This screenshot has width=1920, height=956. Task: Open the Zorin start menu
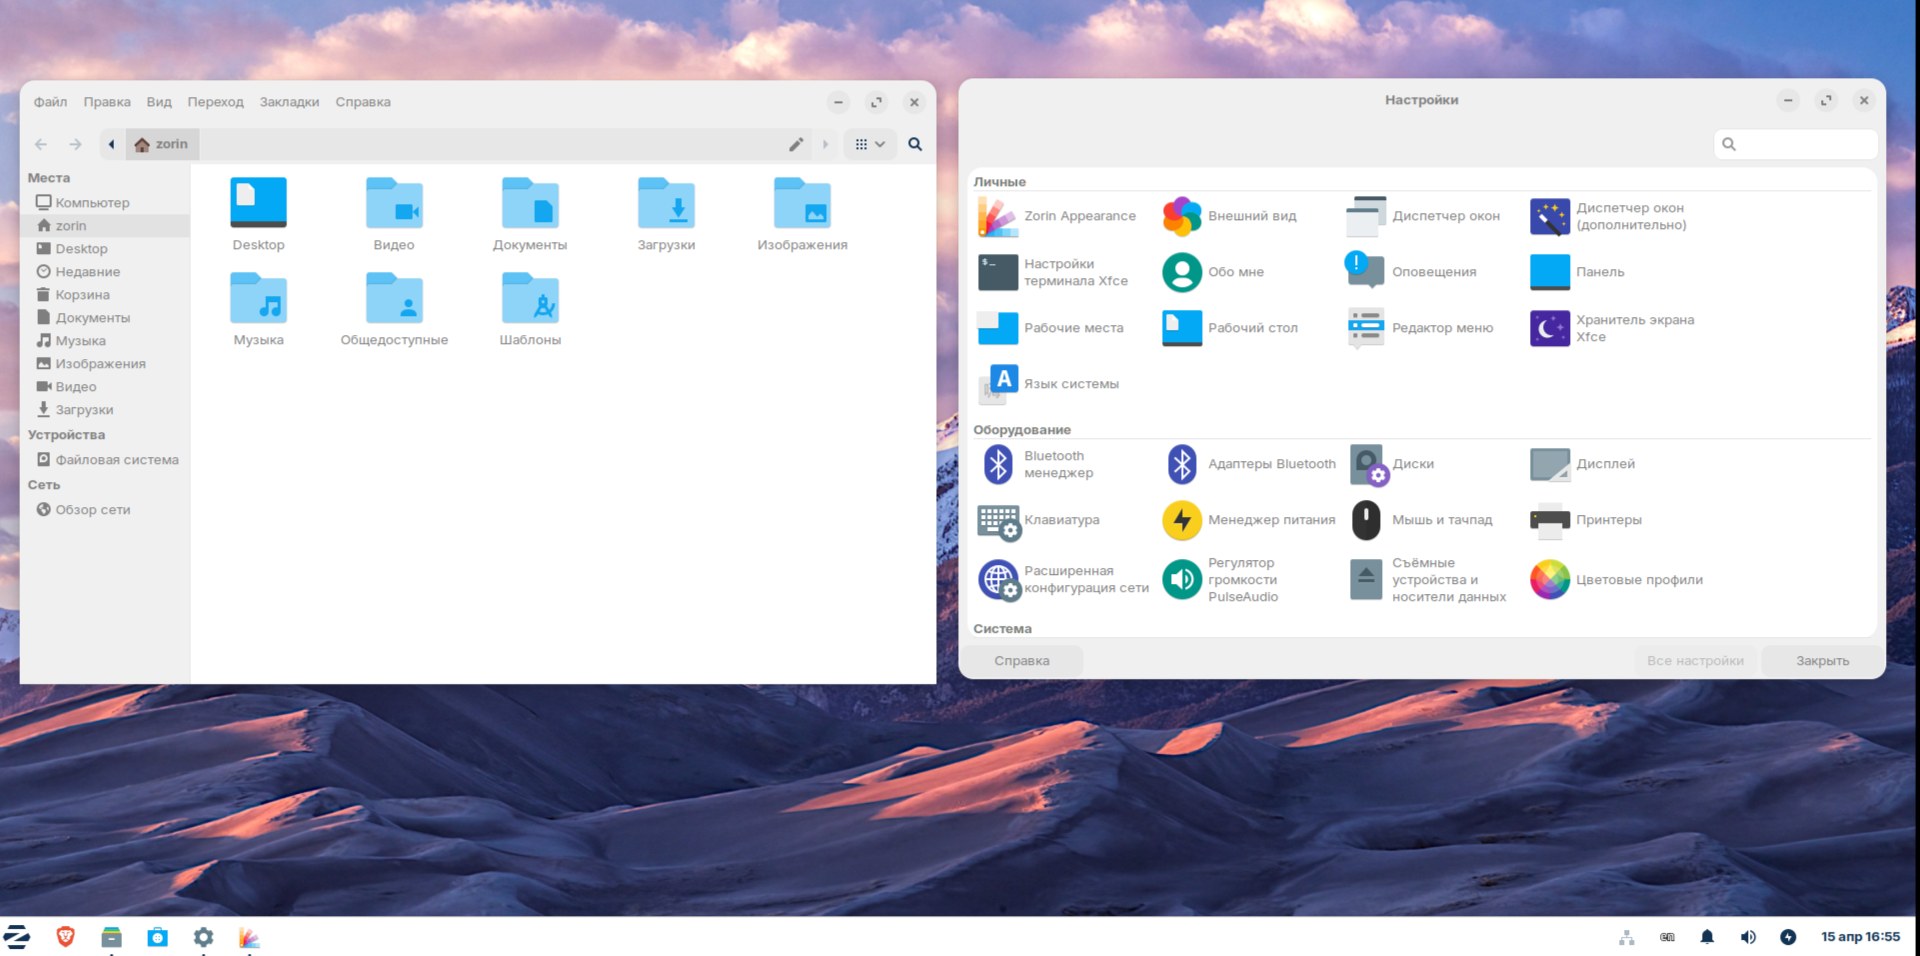pyautogui.click(x=17, y=937)
